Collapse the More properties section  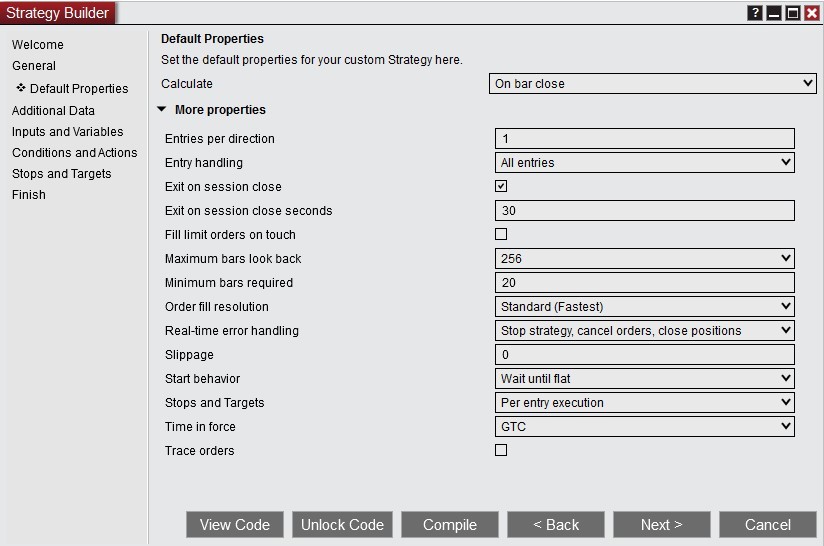pos(162,110)
